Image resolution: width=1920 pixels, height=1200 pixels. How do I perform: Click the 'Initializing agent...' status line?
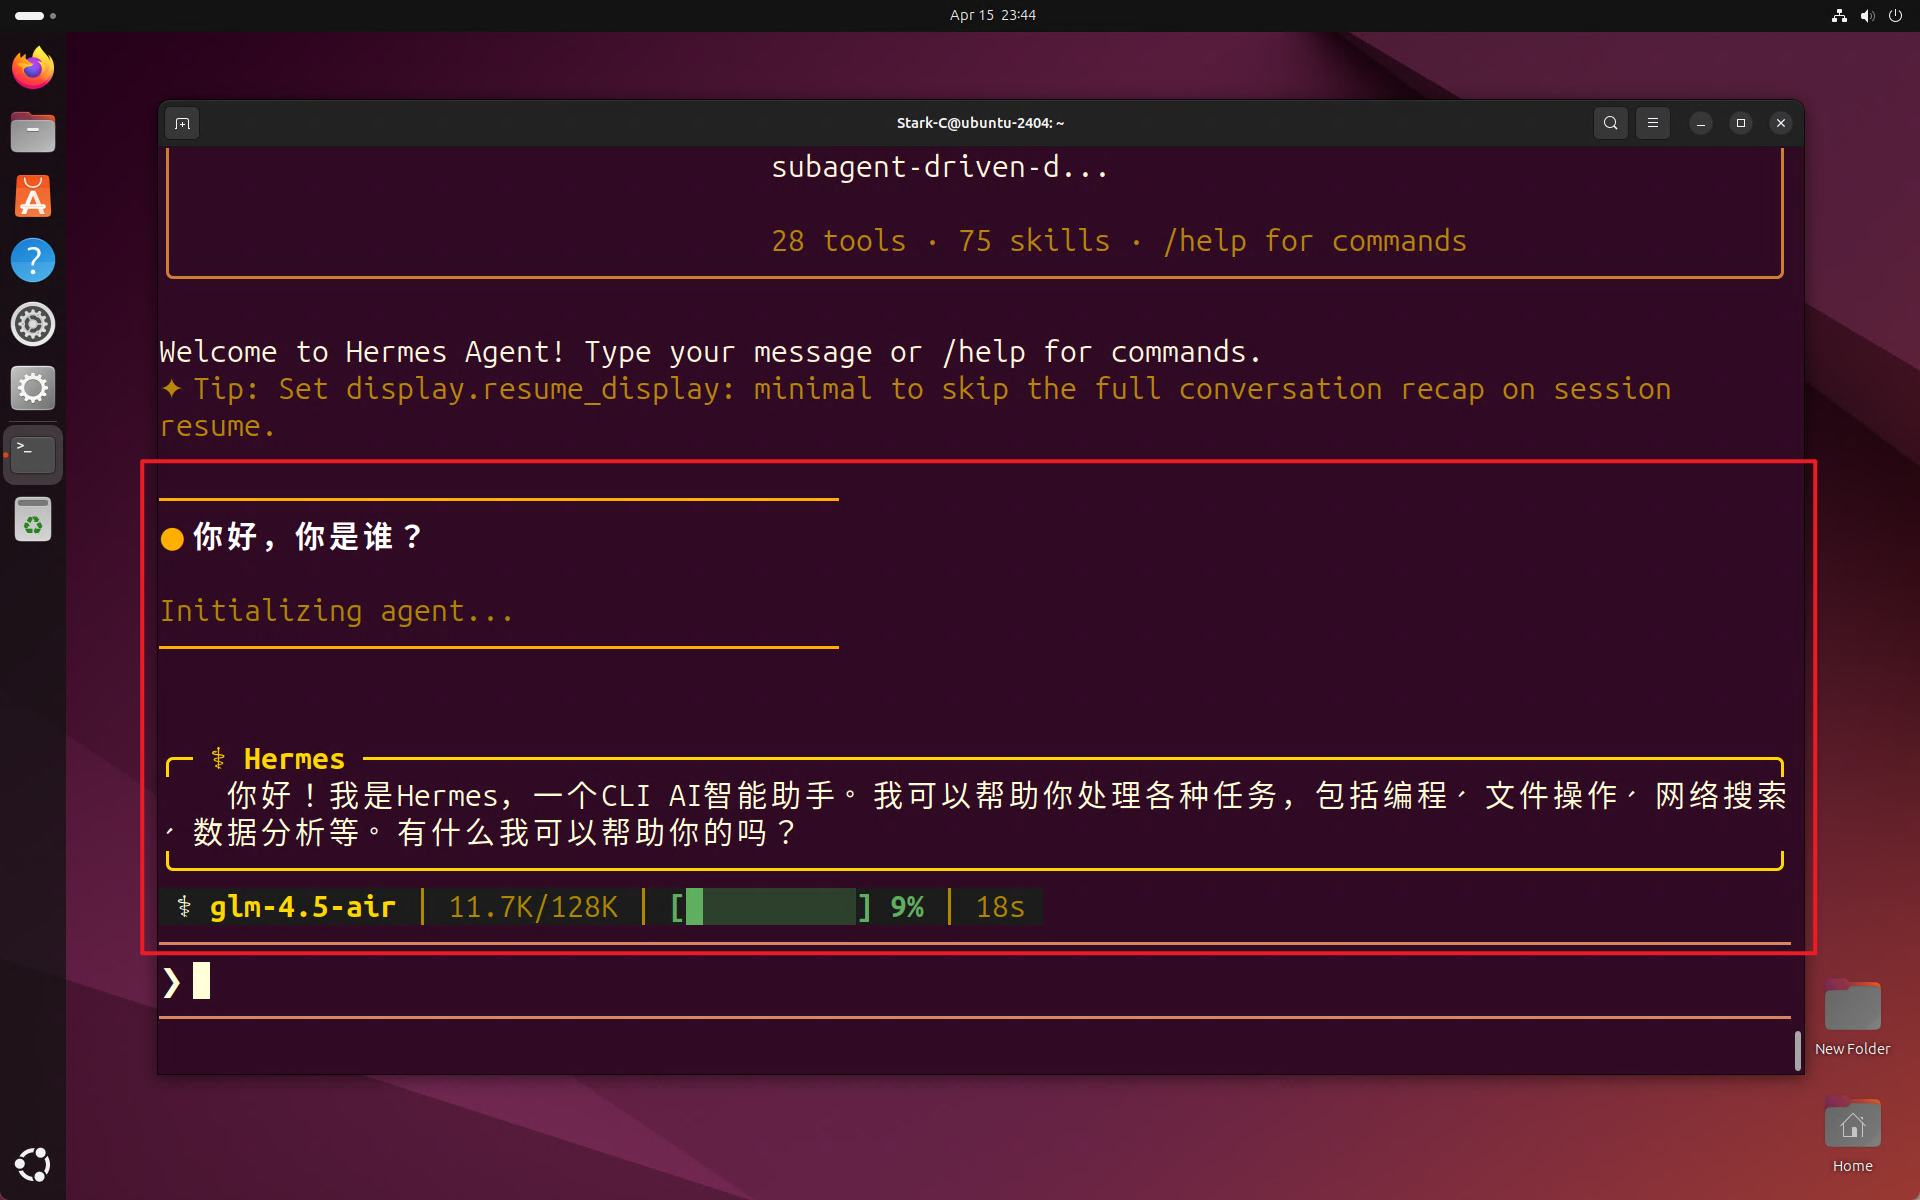click(x=337, y=611)
